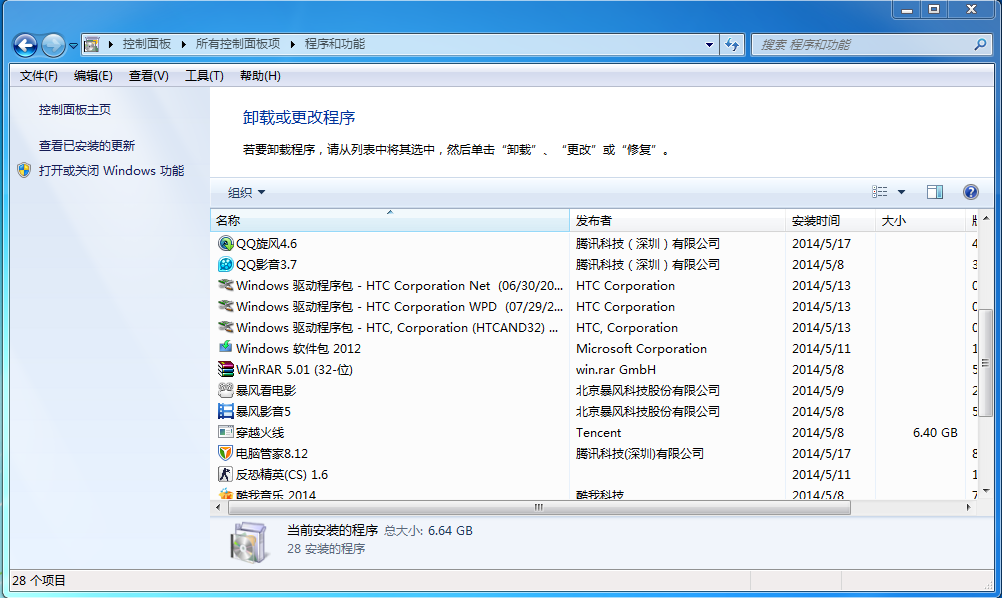Select publisher Microsoft Corporation cell

tap(641, 349)
